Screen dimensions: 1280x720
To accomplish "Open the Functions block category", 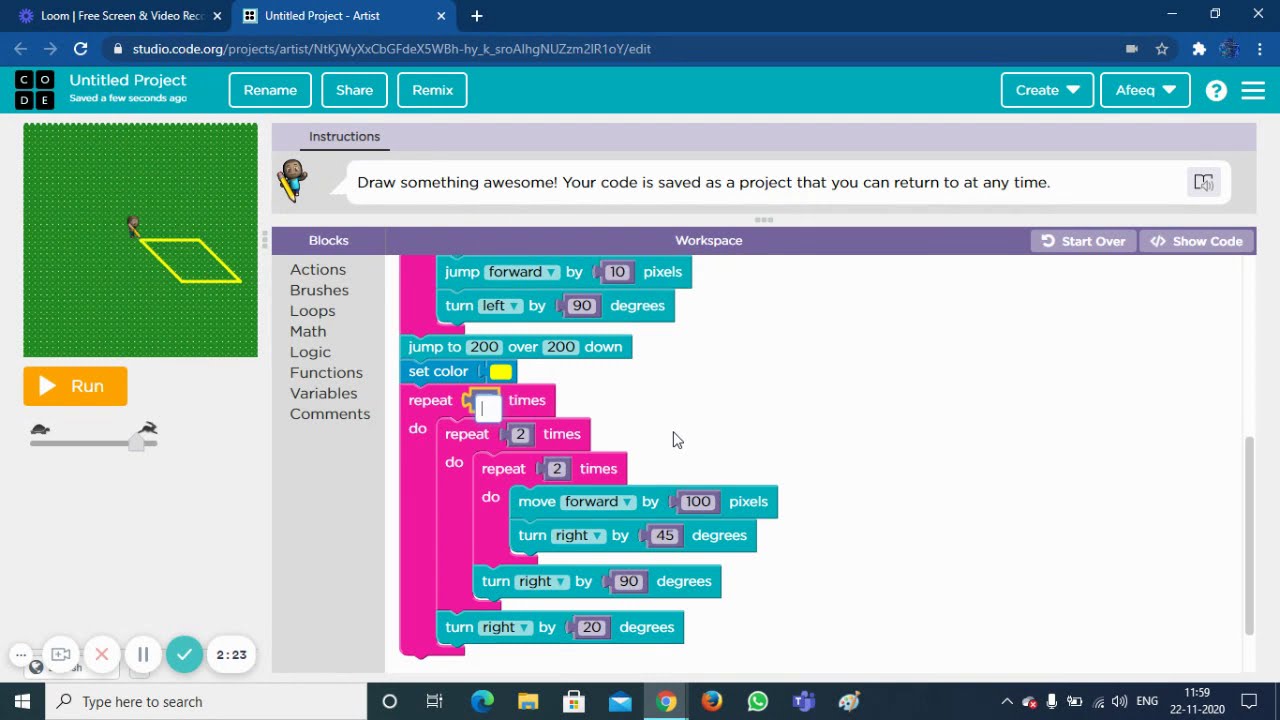I will pyautogui.click(x=326, y=373).
